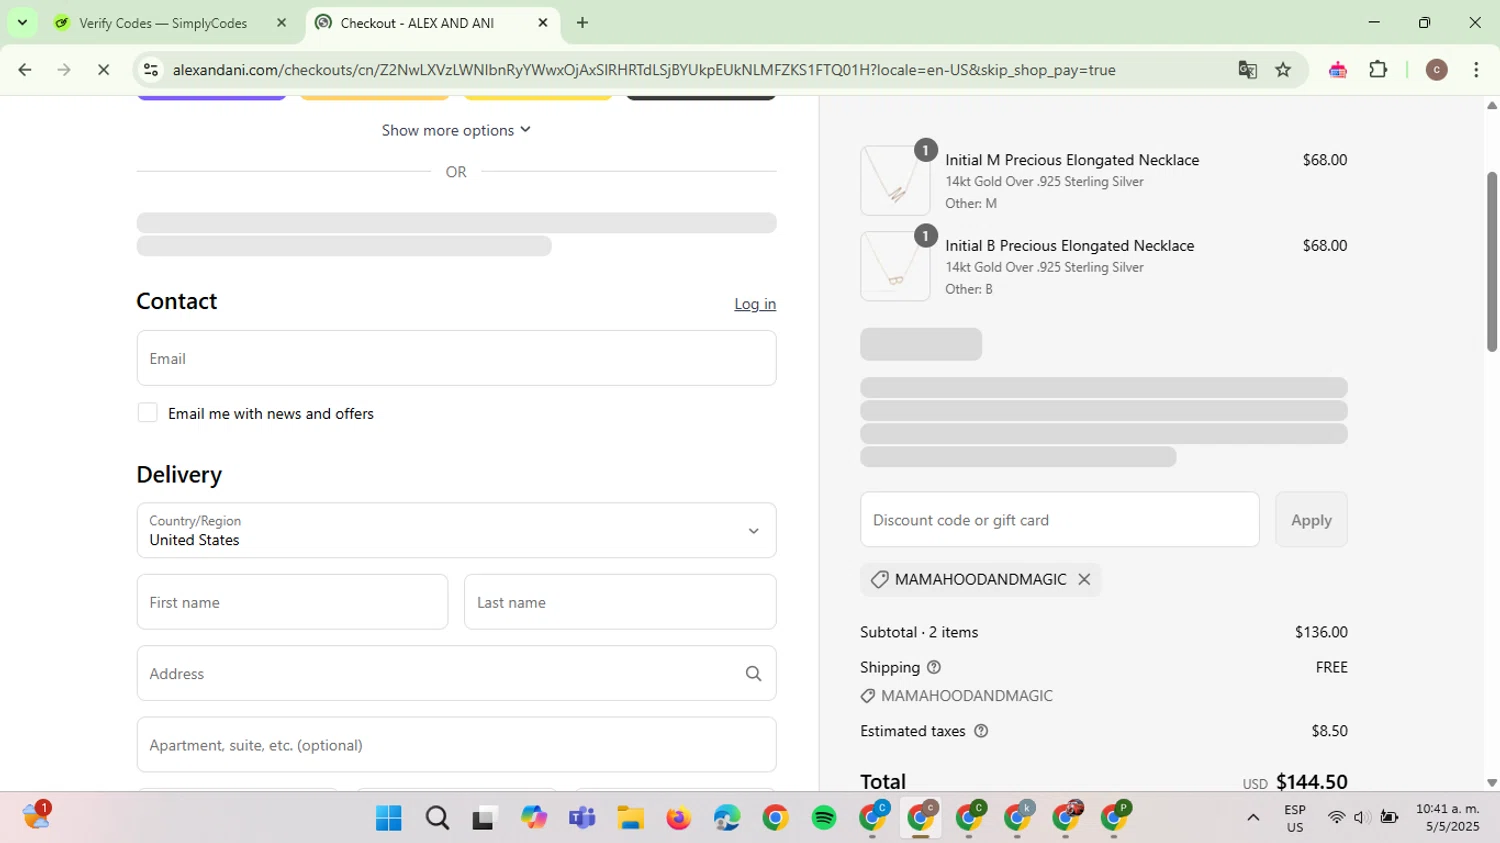Close the Checkout tab
The width and height of the screenshot is (1500, 843).
(543, 23)
